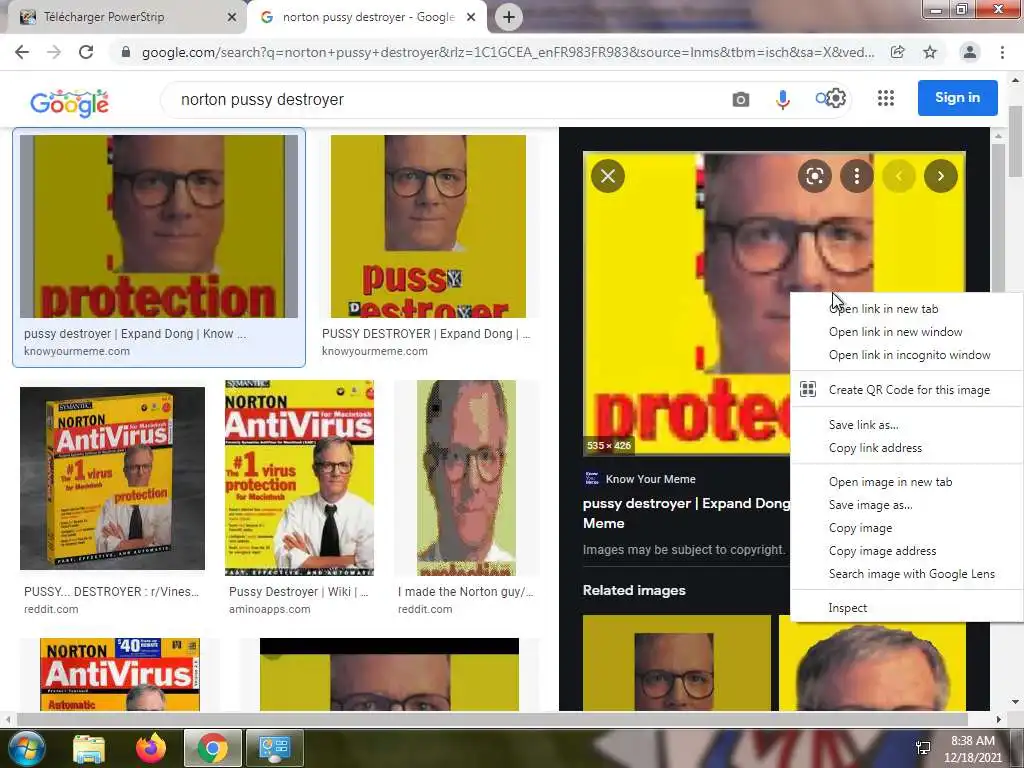Open the Norton AntiVirus $40 rebate thumbnail
Viewport: 1024px width, 768px height.
120,674
